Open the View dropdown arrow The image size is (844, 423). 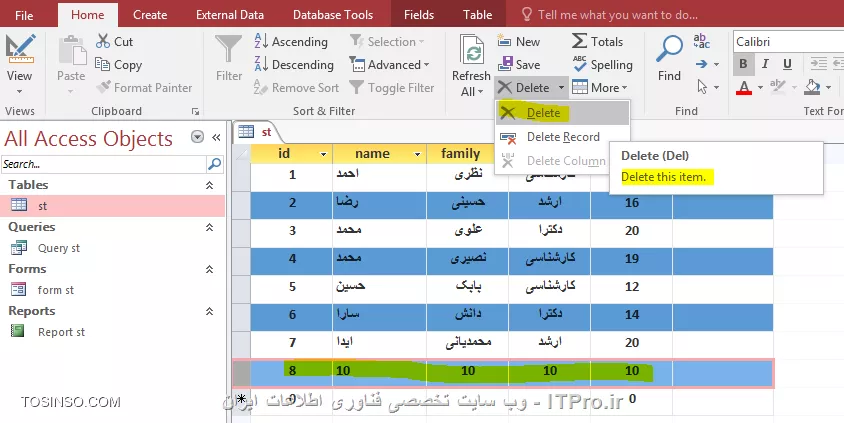[19, 91]
